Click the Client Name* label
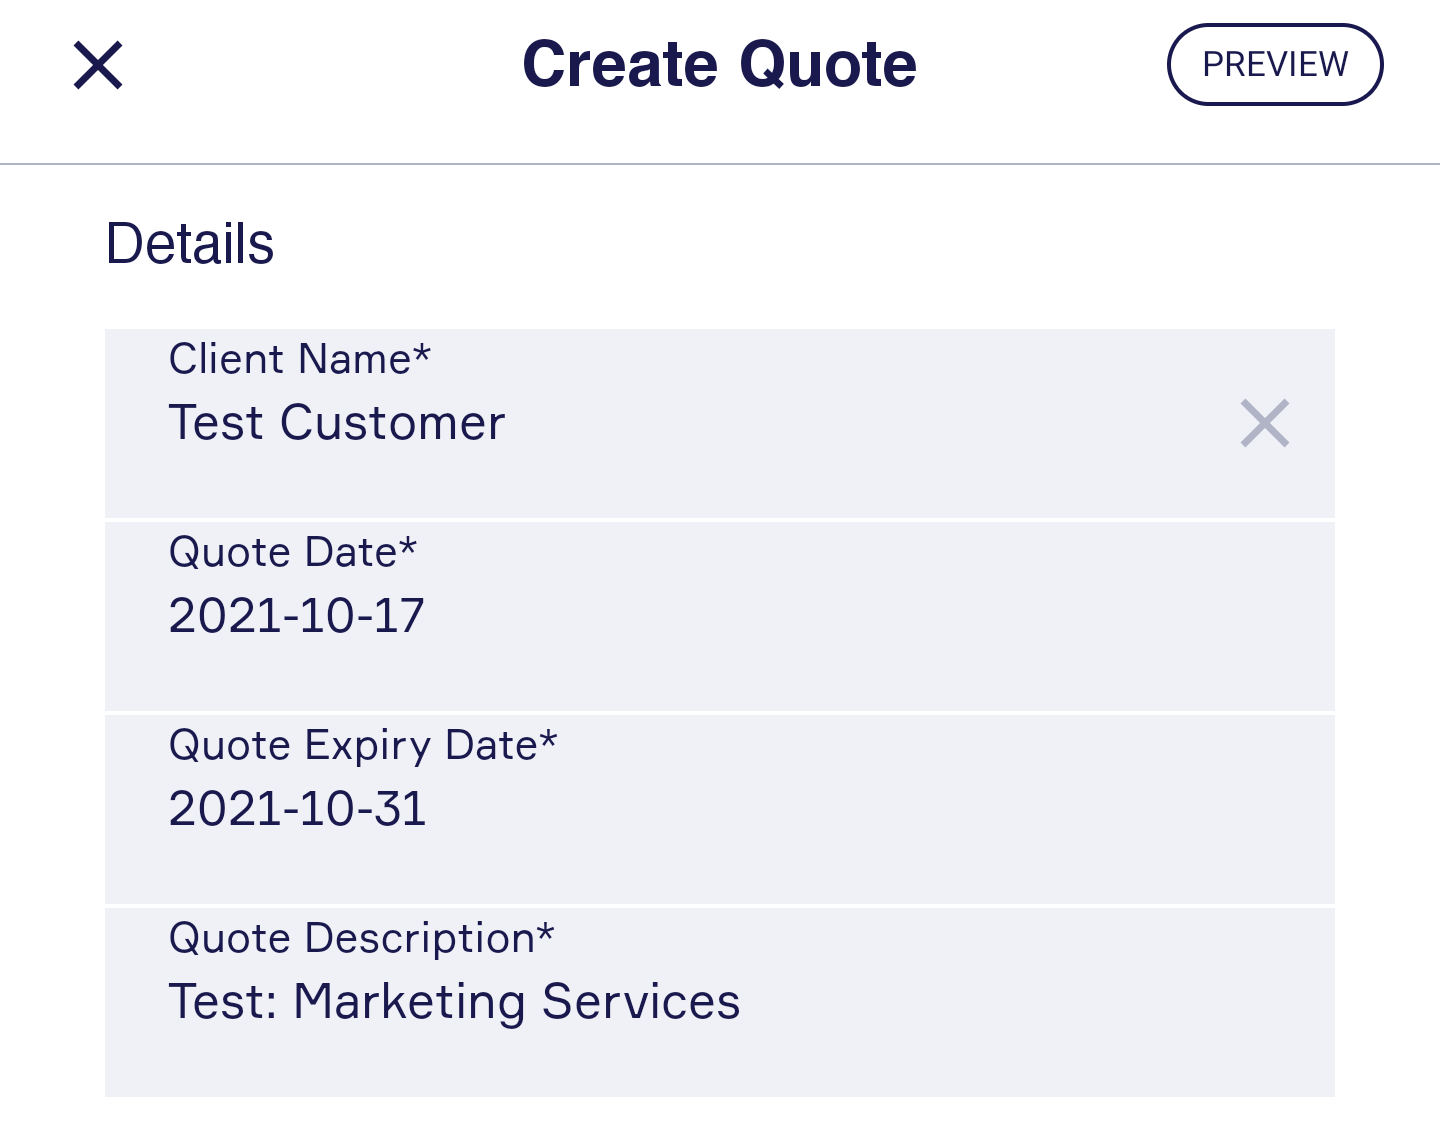The width and height of the screenshot is (1440, 1125). [300, 359]
